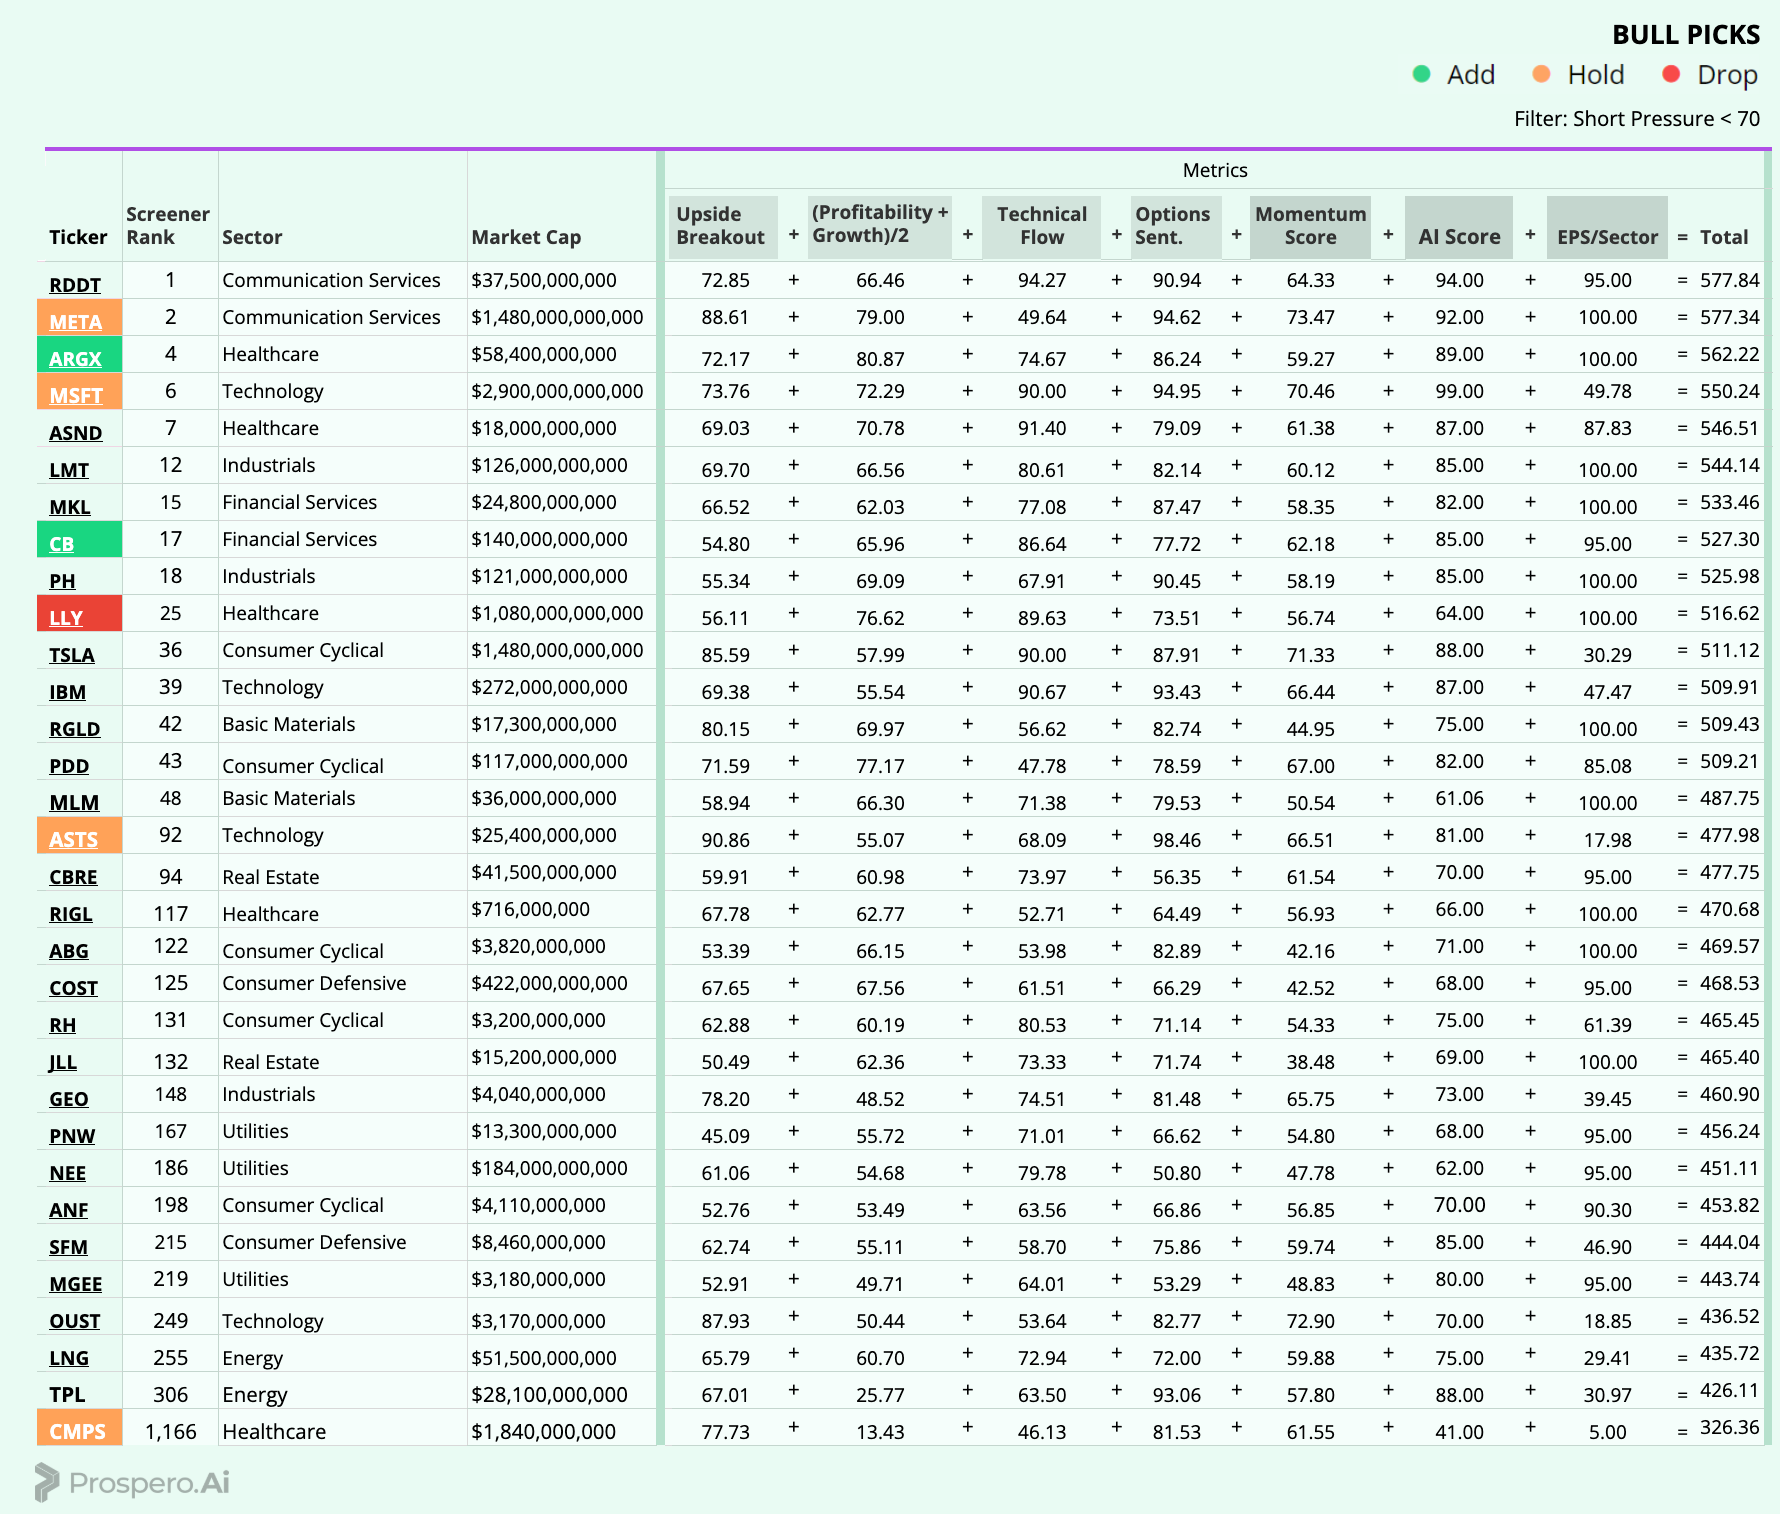Select the Upside Breakout column header
The width and height of the screenshot is (1780, 1514).
click(721, 226)
